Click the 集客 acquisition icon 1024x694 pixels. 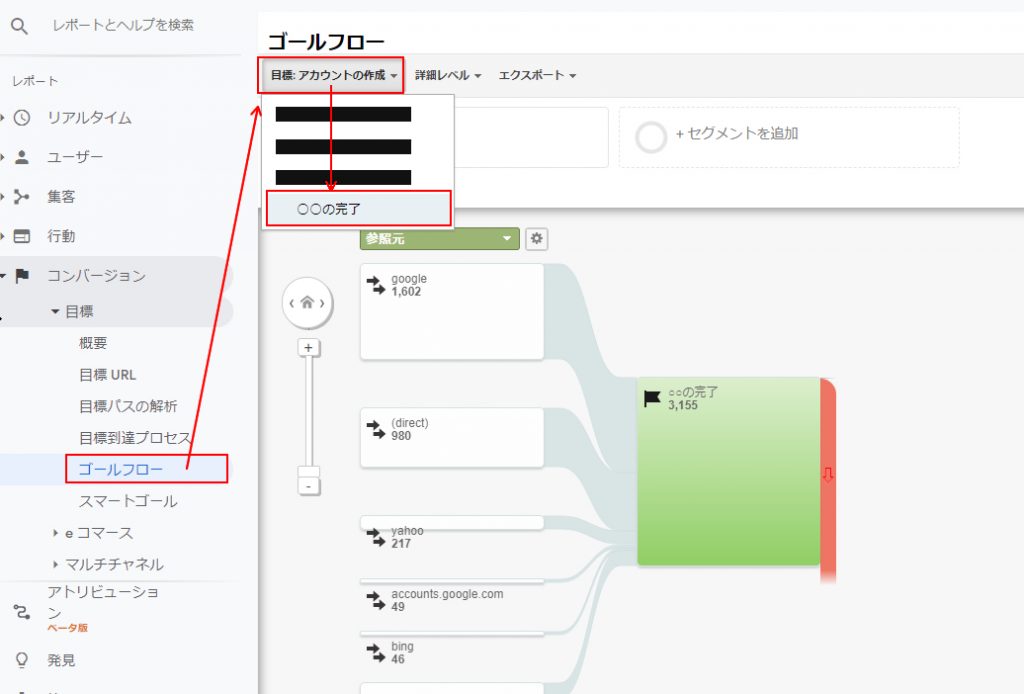point(22,197)
